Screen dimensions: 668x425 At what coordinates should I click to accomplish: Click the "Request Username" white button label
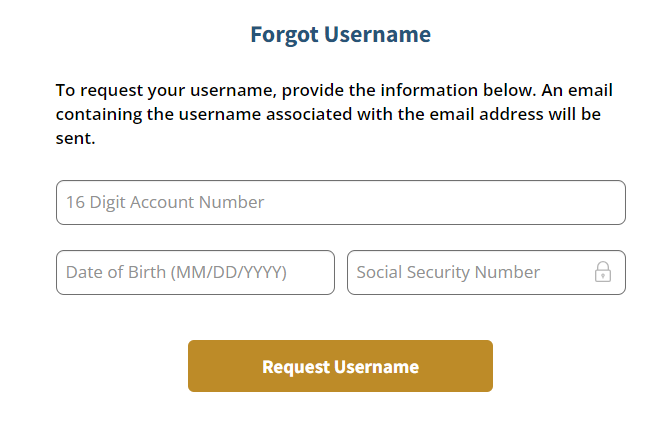tap(340, 367)
